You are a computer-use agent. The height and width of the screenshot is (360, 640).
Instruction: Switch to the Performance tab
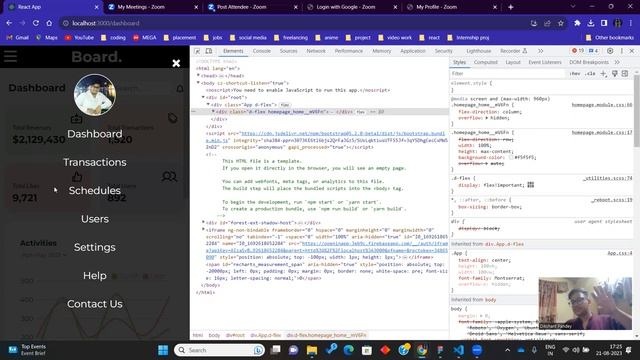click(x=349, y=51)
